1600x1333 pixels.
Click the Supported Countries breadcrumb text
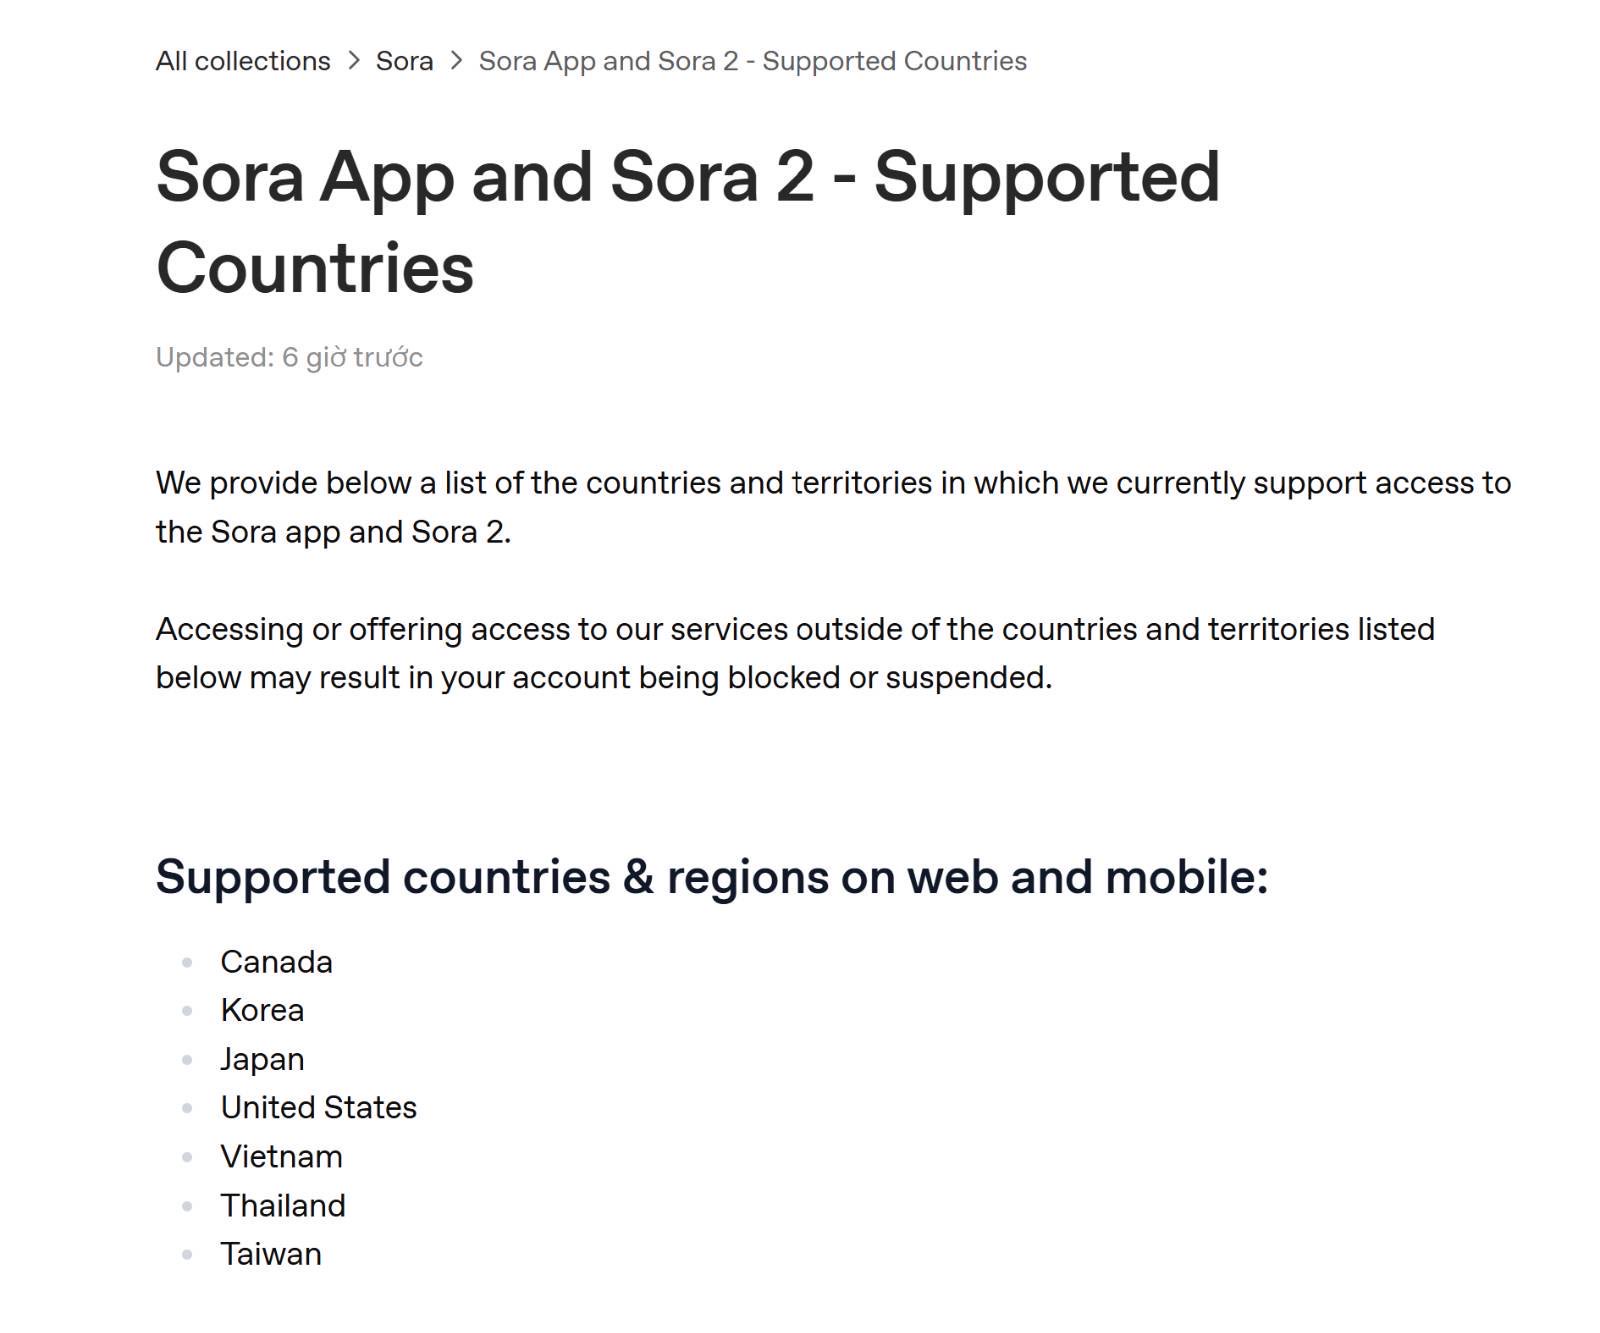[x=752, y=61]
